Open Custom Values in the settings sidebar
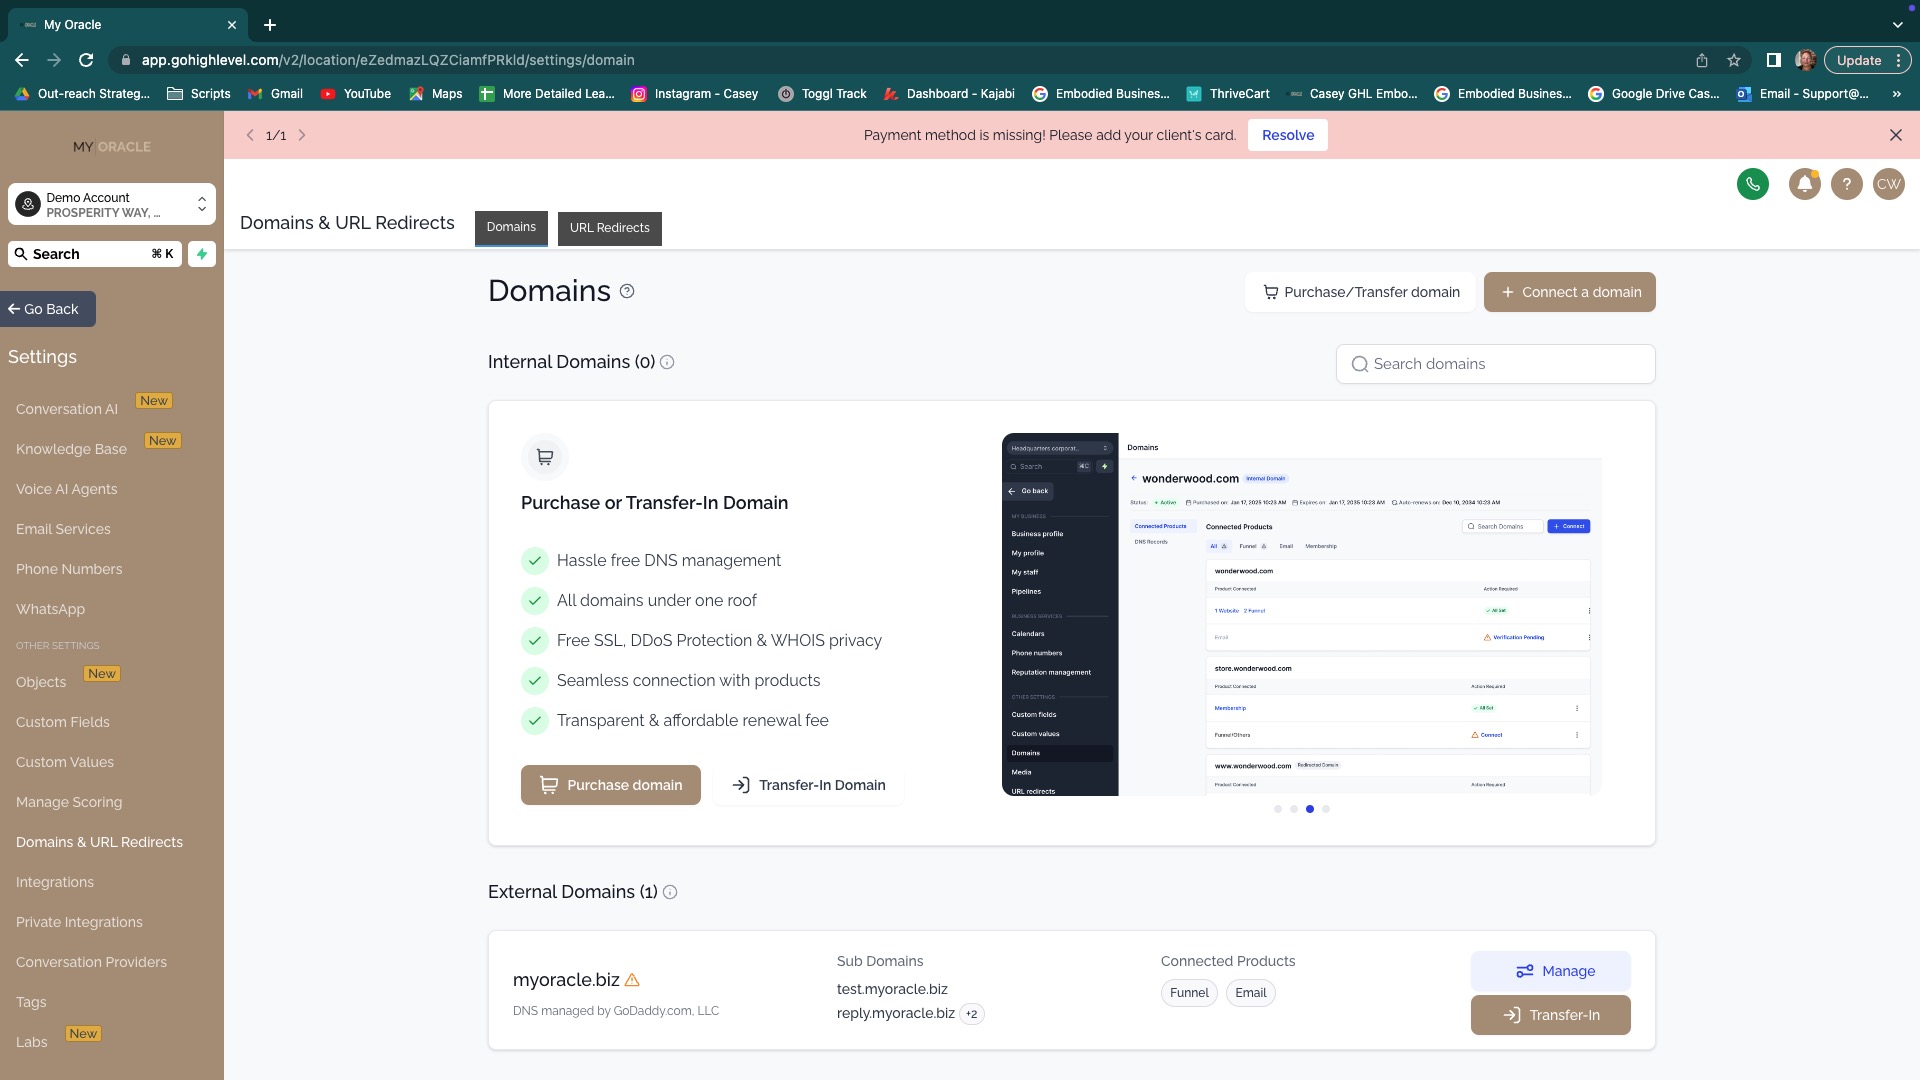 [65, 762]
